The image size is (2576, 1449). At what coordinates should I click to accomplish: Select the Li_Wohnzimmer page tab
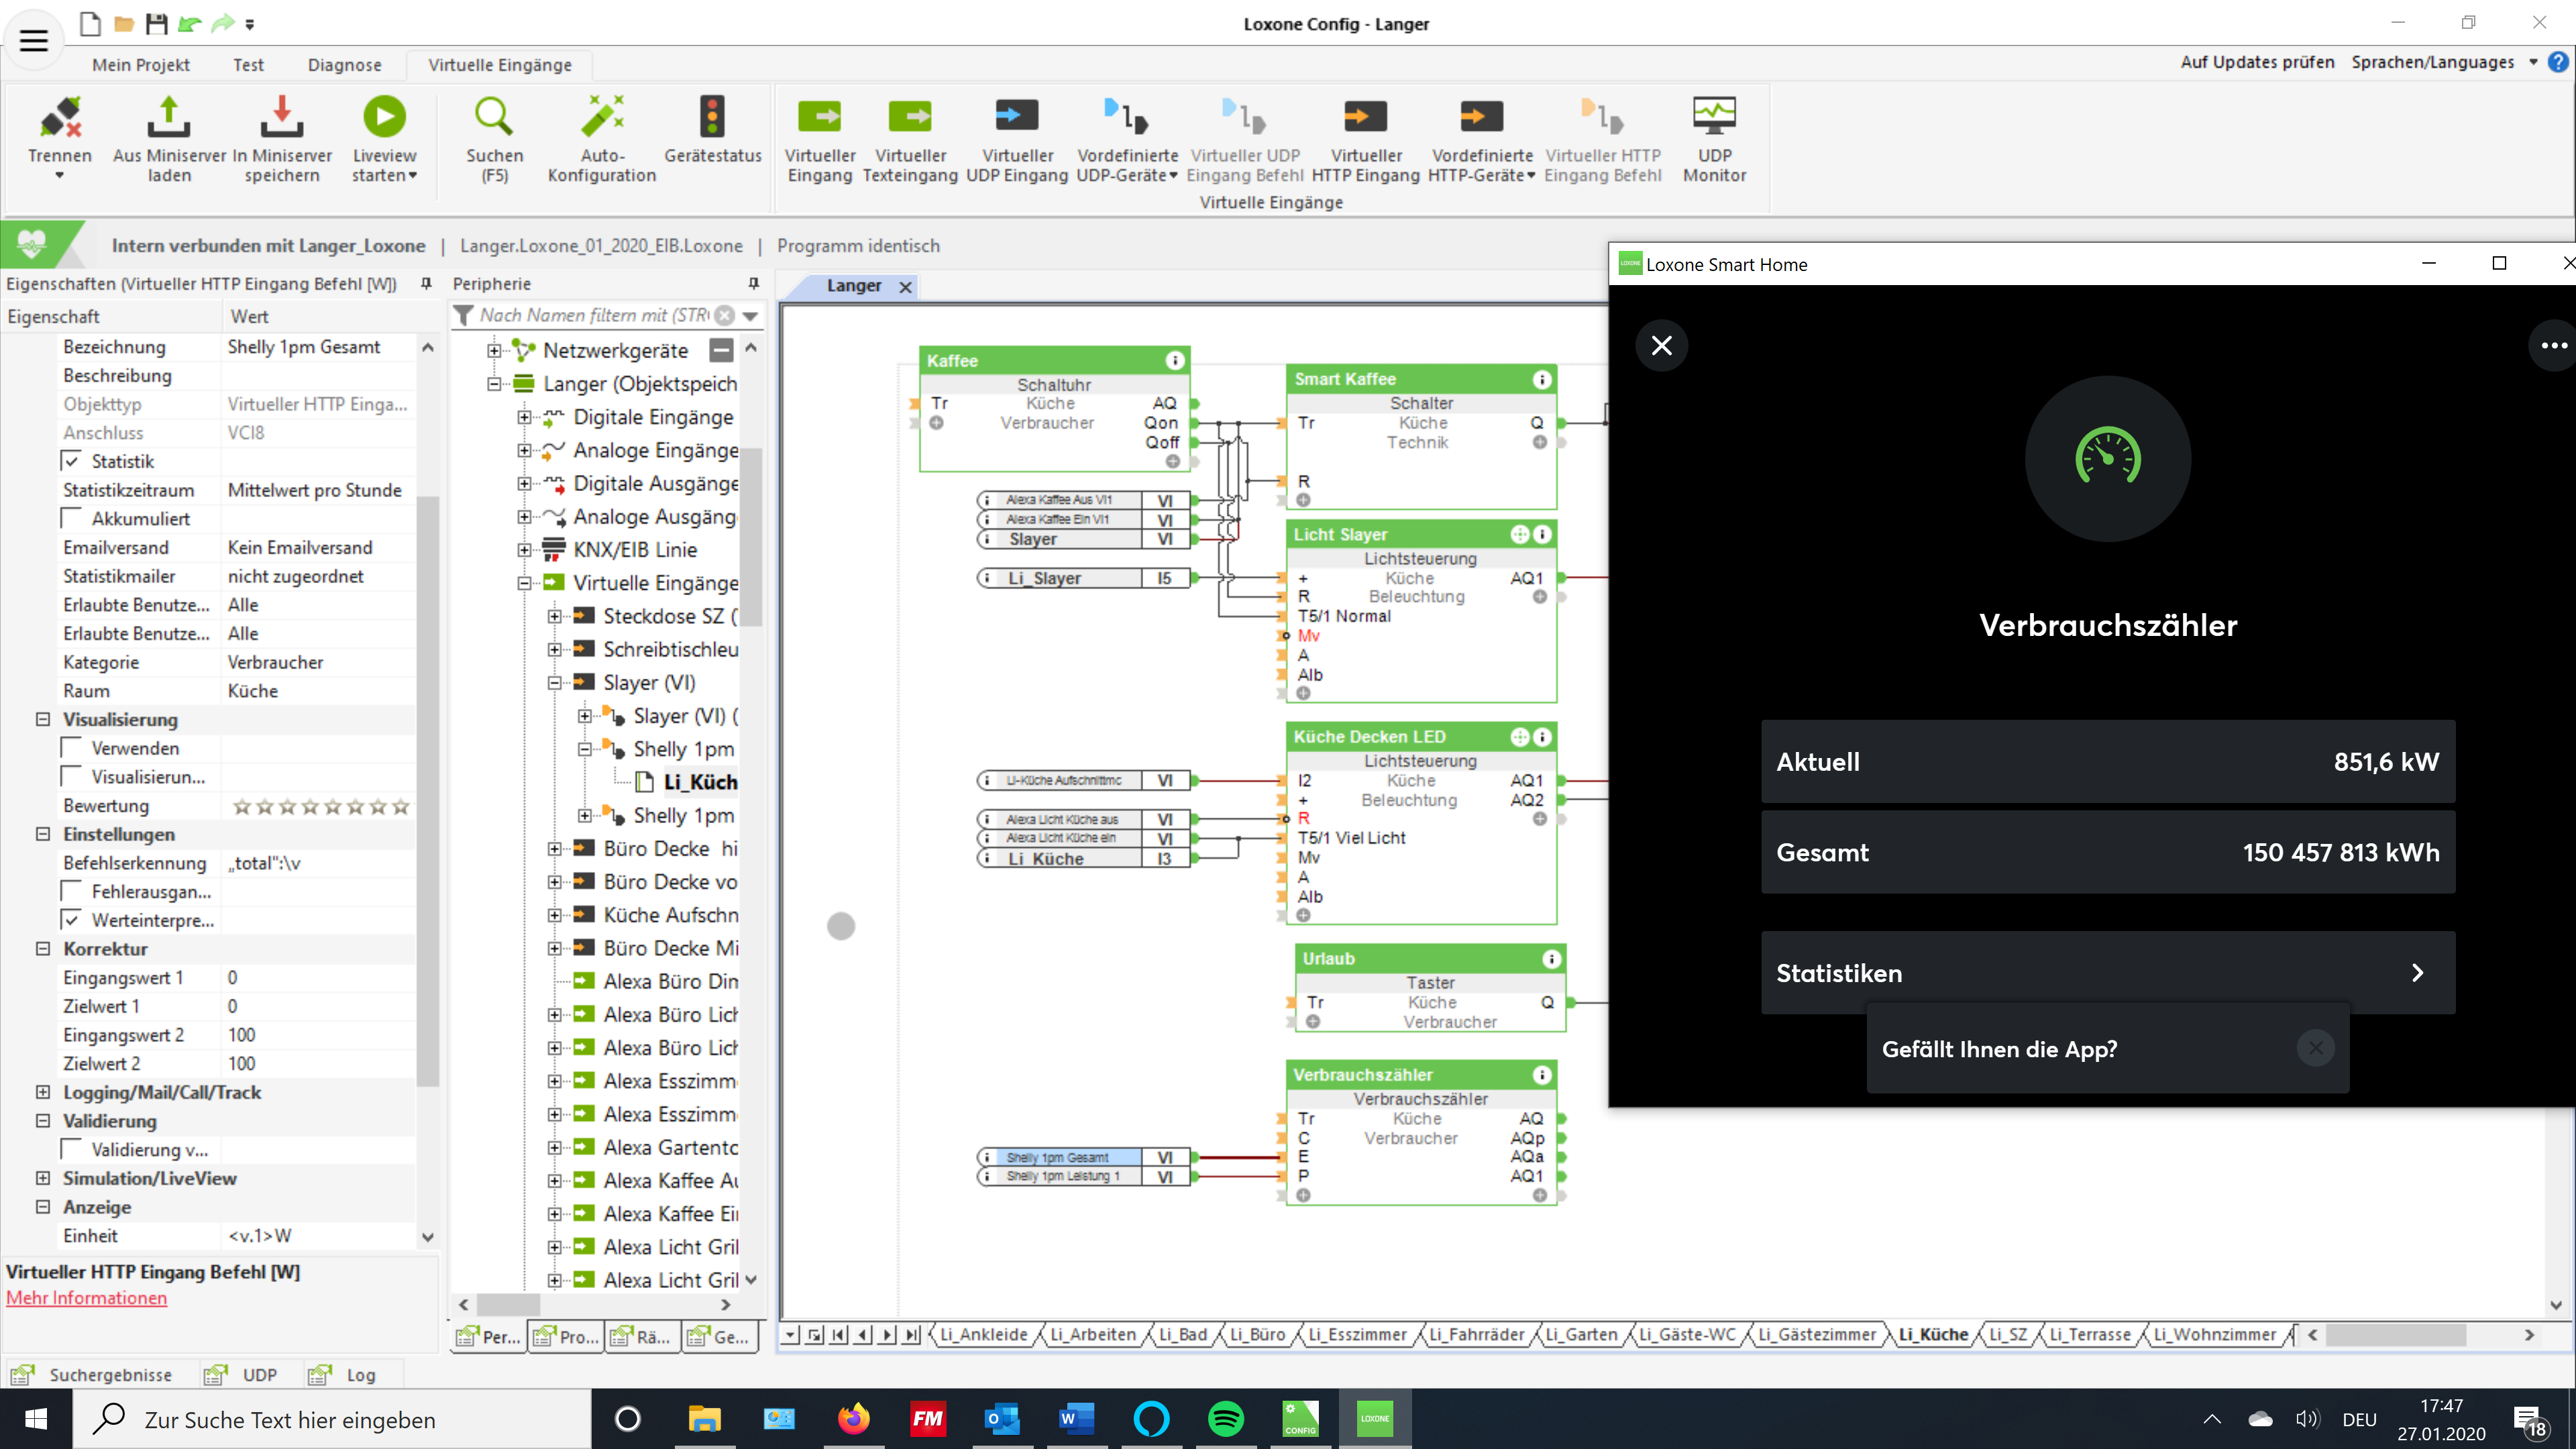[2214, 1334]
